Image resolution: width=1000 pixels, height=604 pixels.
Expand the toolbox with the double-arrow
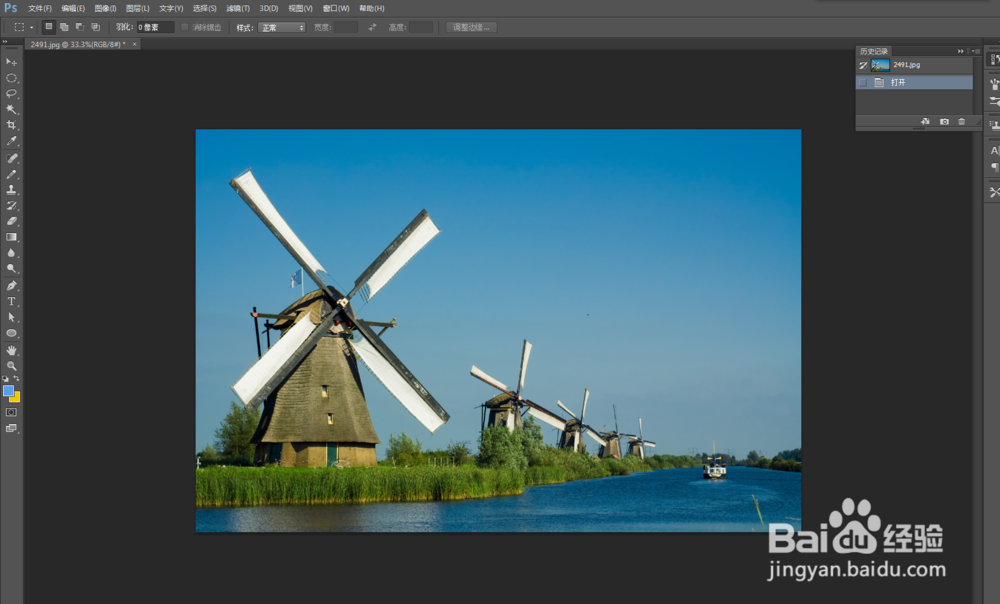5,41
